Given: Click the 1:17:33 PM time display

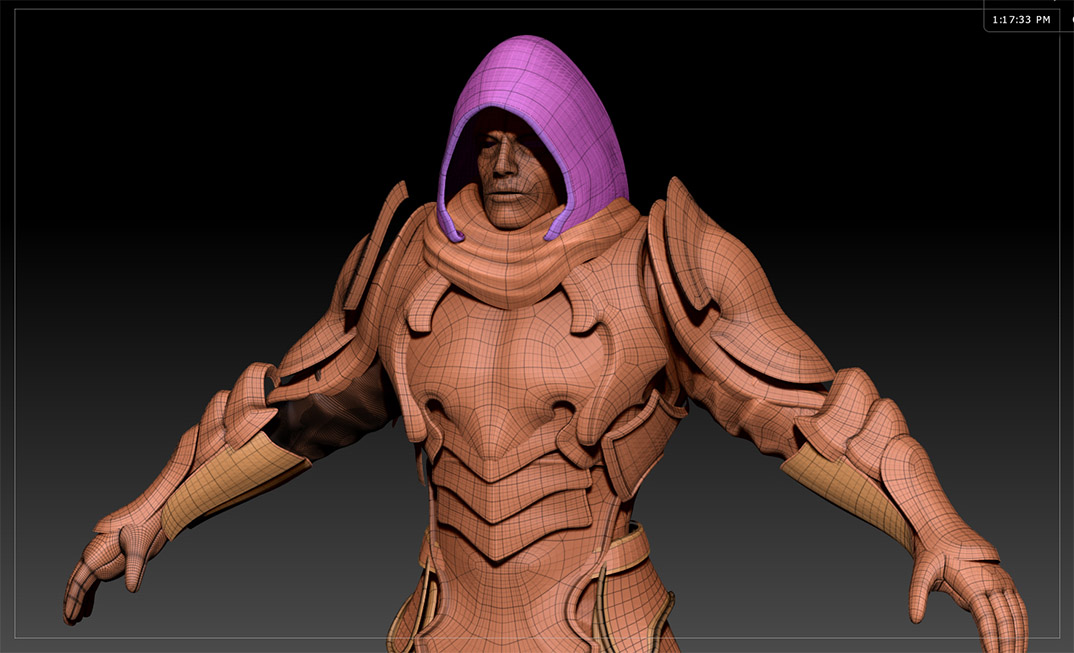Looking at the screenshot, I should [x=1021, y=20].
